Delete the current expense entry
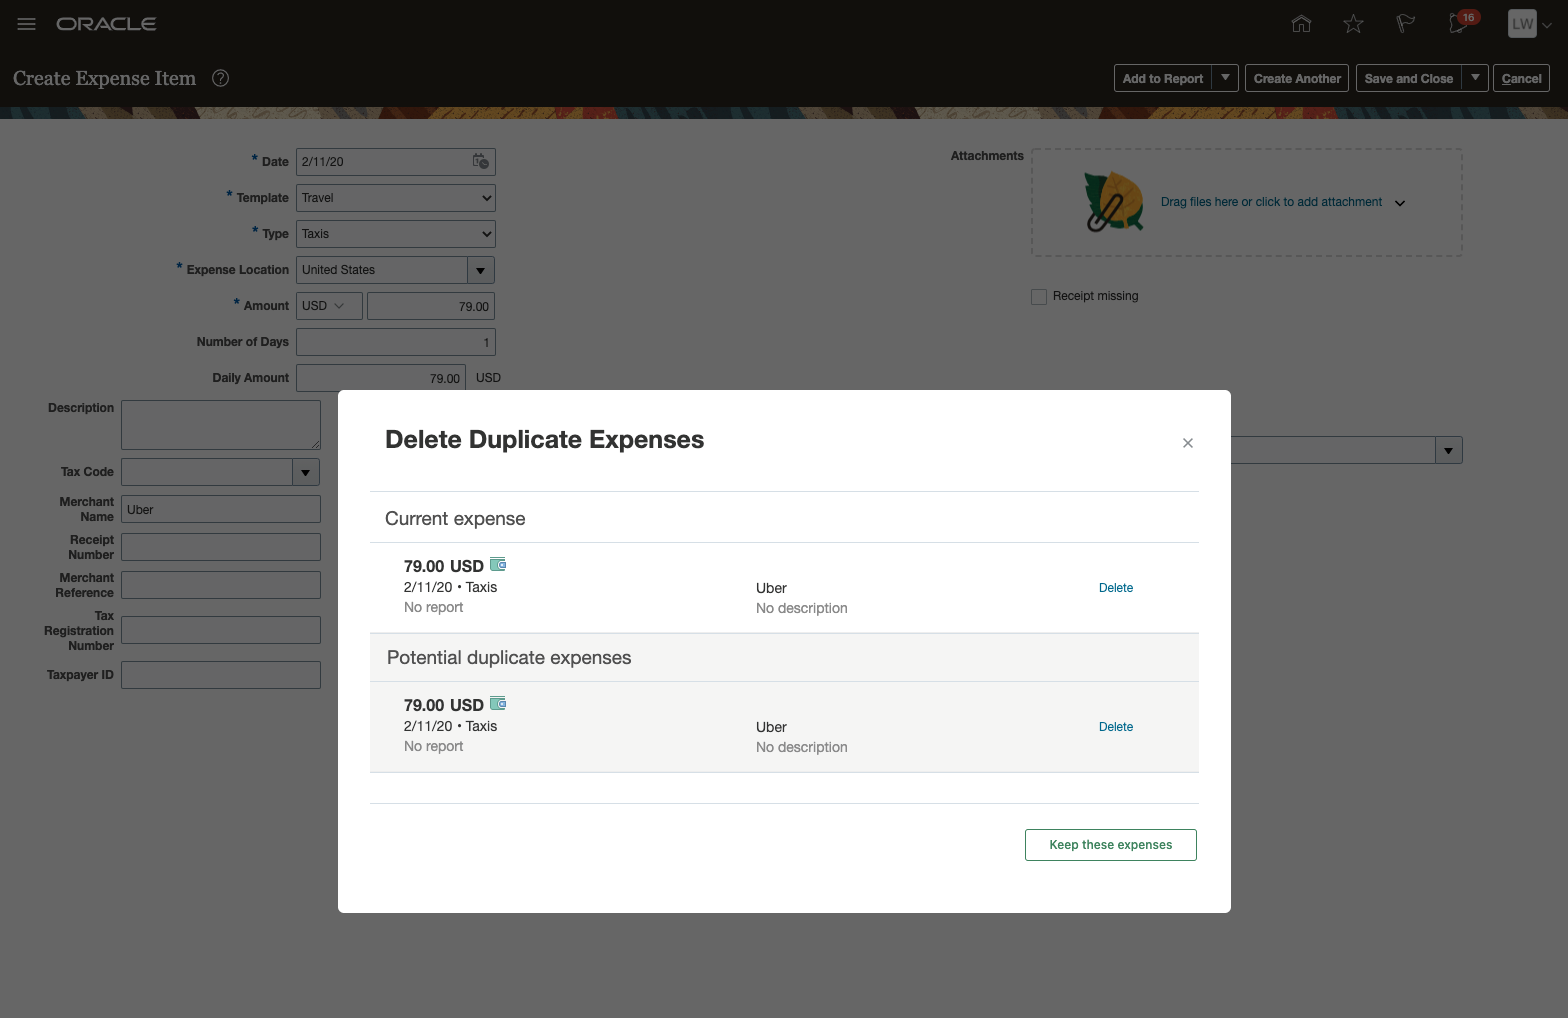Image resolution: width=1568 pixels, height=1018 pixels. click(x=1115, y=588)
